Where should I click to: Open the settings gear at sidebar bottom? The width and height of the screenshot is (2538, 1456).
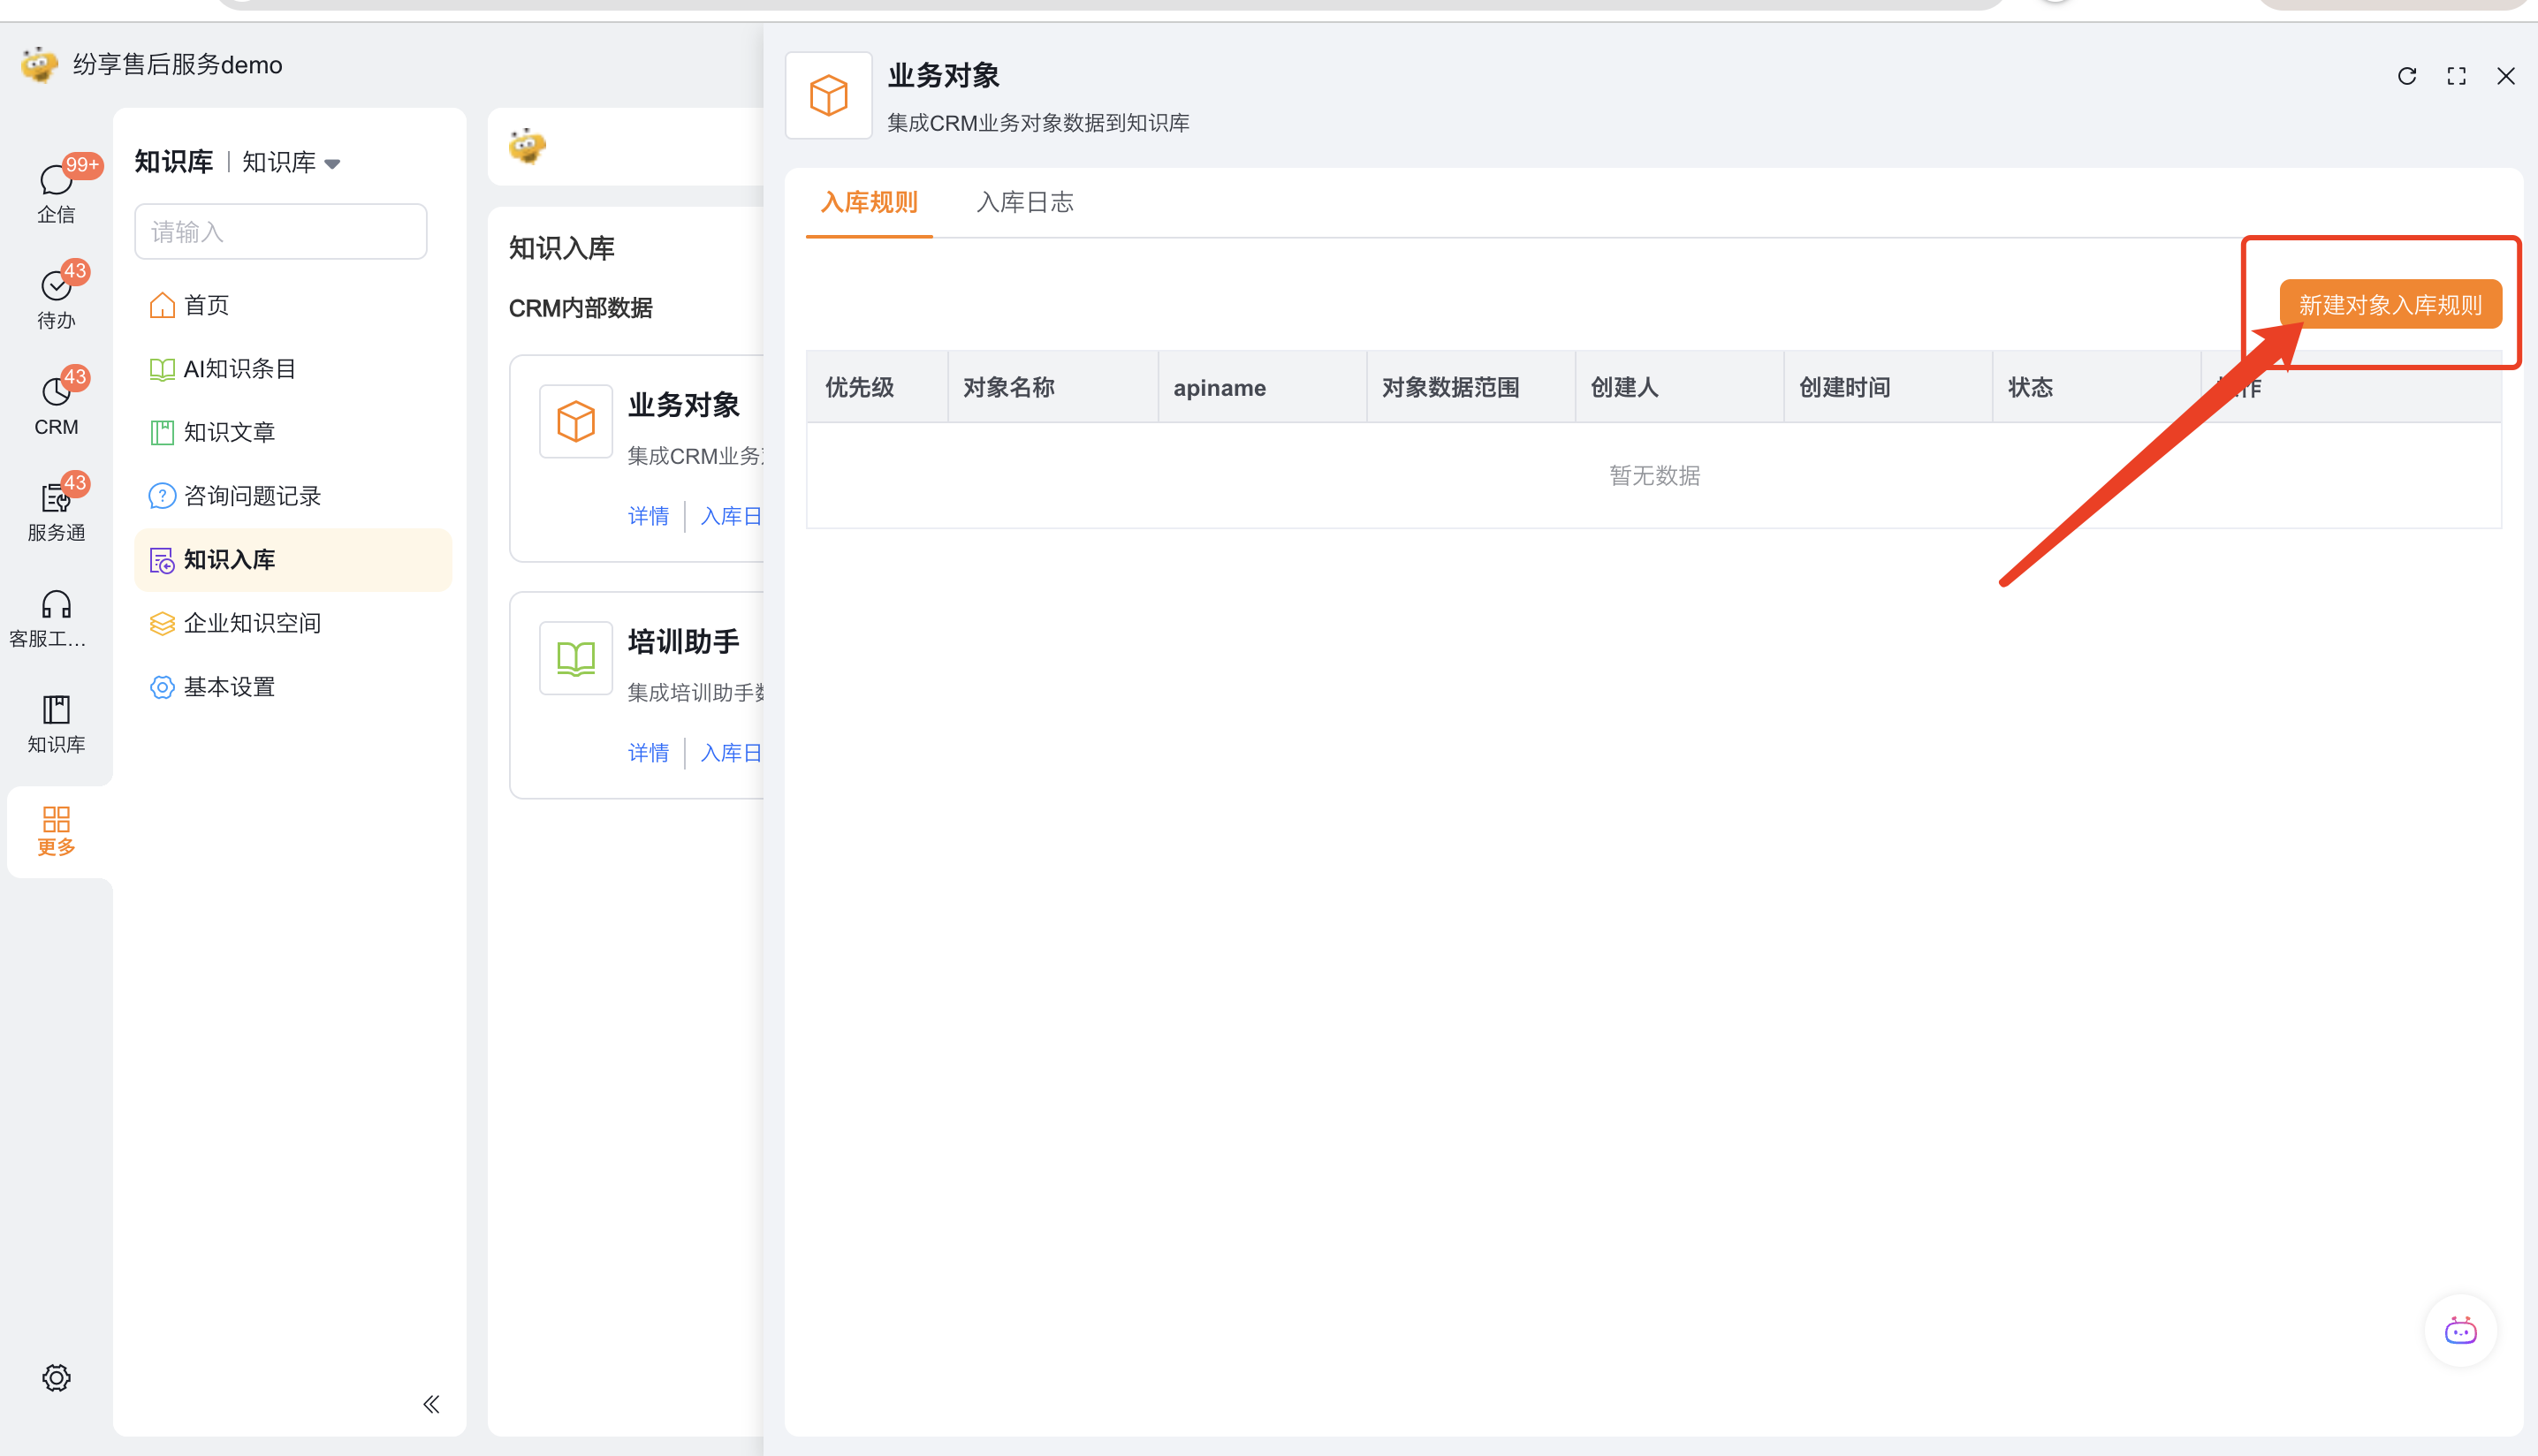(x=56, y=1377)
